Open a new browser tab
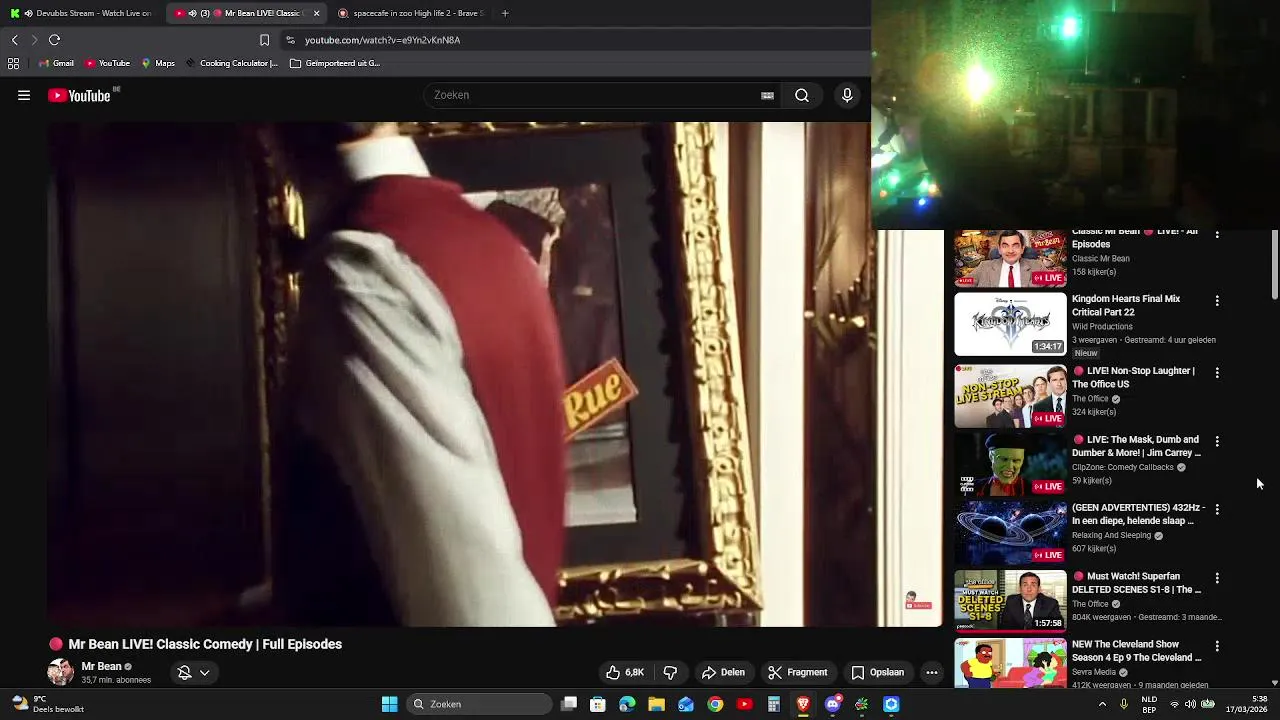The width and height of the screenshot is (1280, 720). click(x=505, y=13)
